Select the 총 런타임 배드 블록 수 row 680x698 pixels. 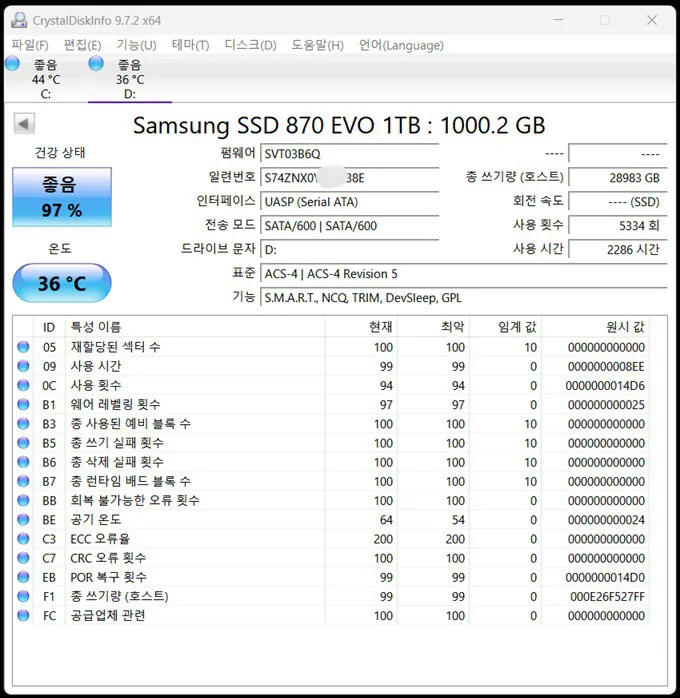tap(331, 481)
